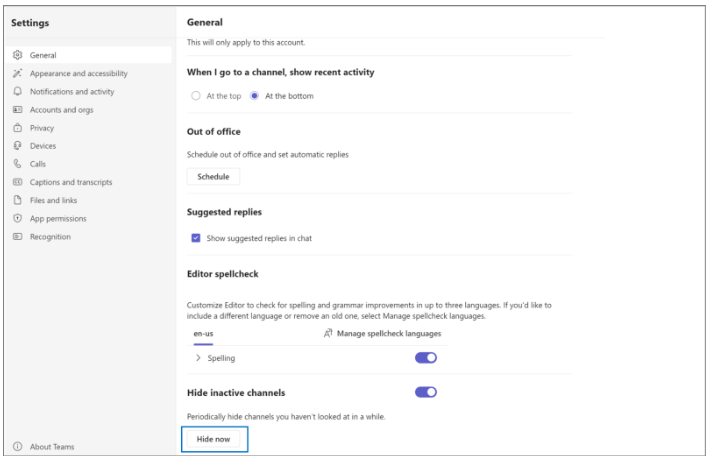The height and width of the screenshot is (457, 706).
Task: Click the Hide now button
Action: pos(214,439)
